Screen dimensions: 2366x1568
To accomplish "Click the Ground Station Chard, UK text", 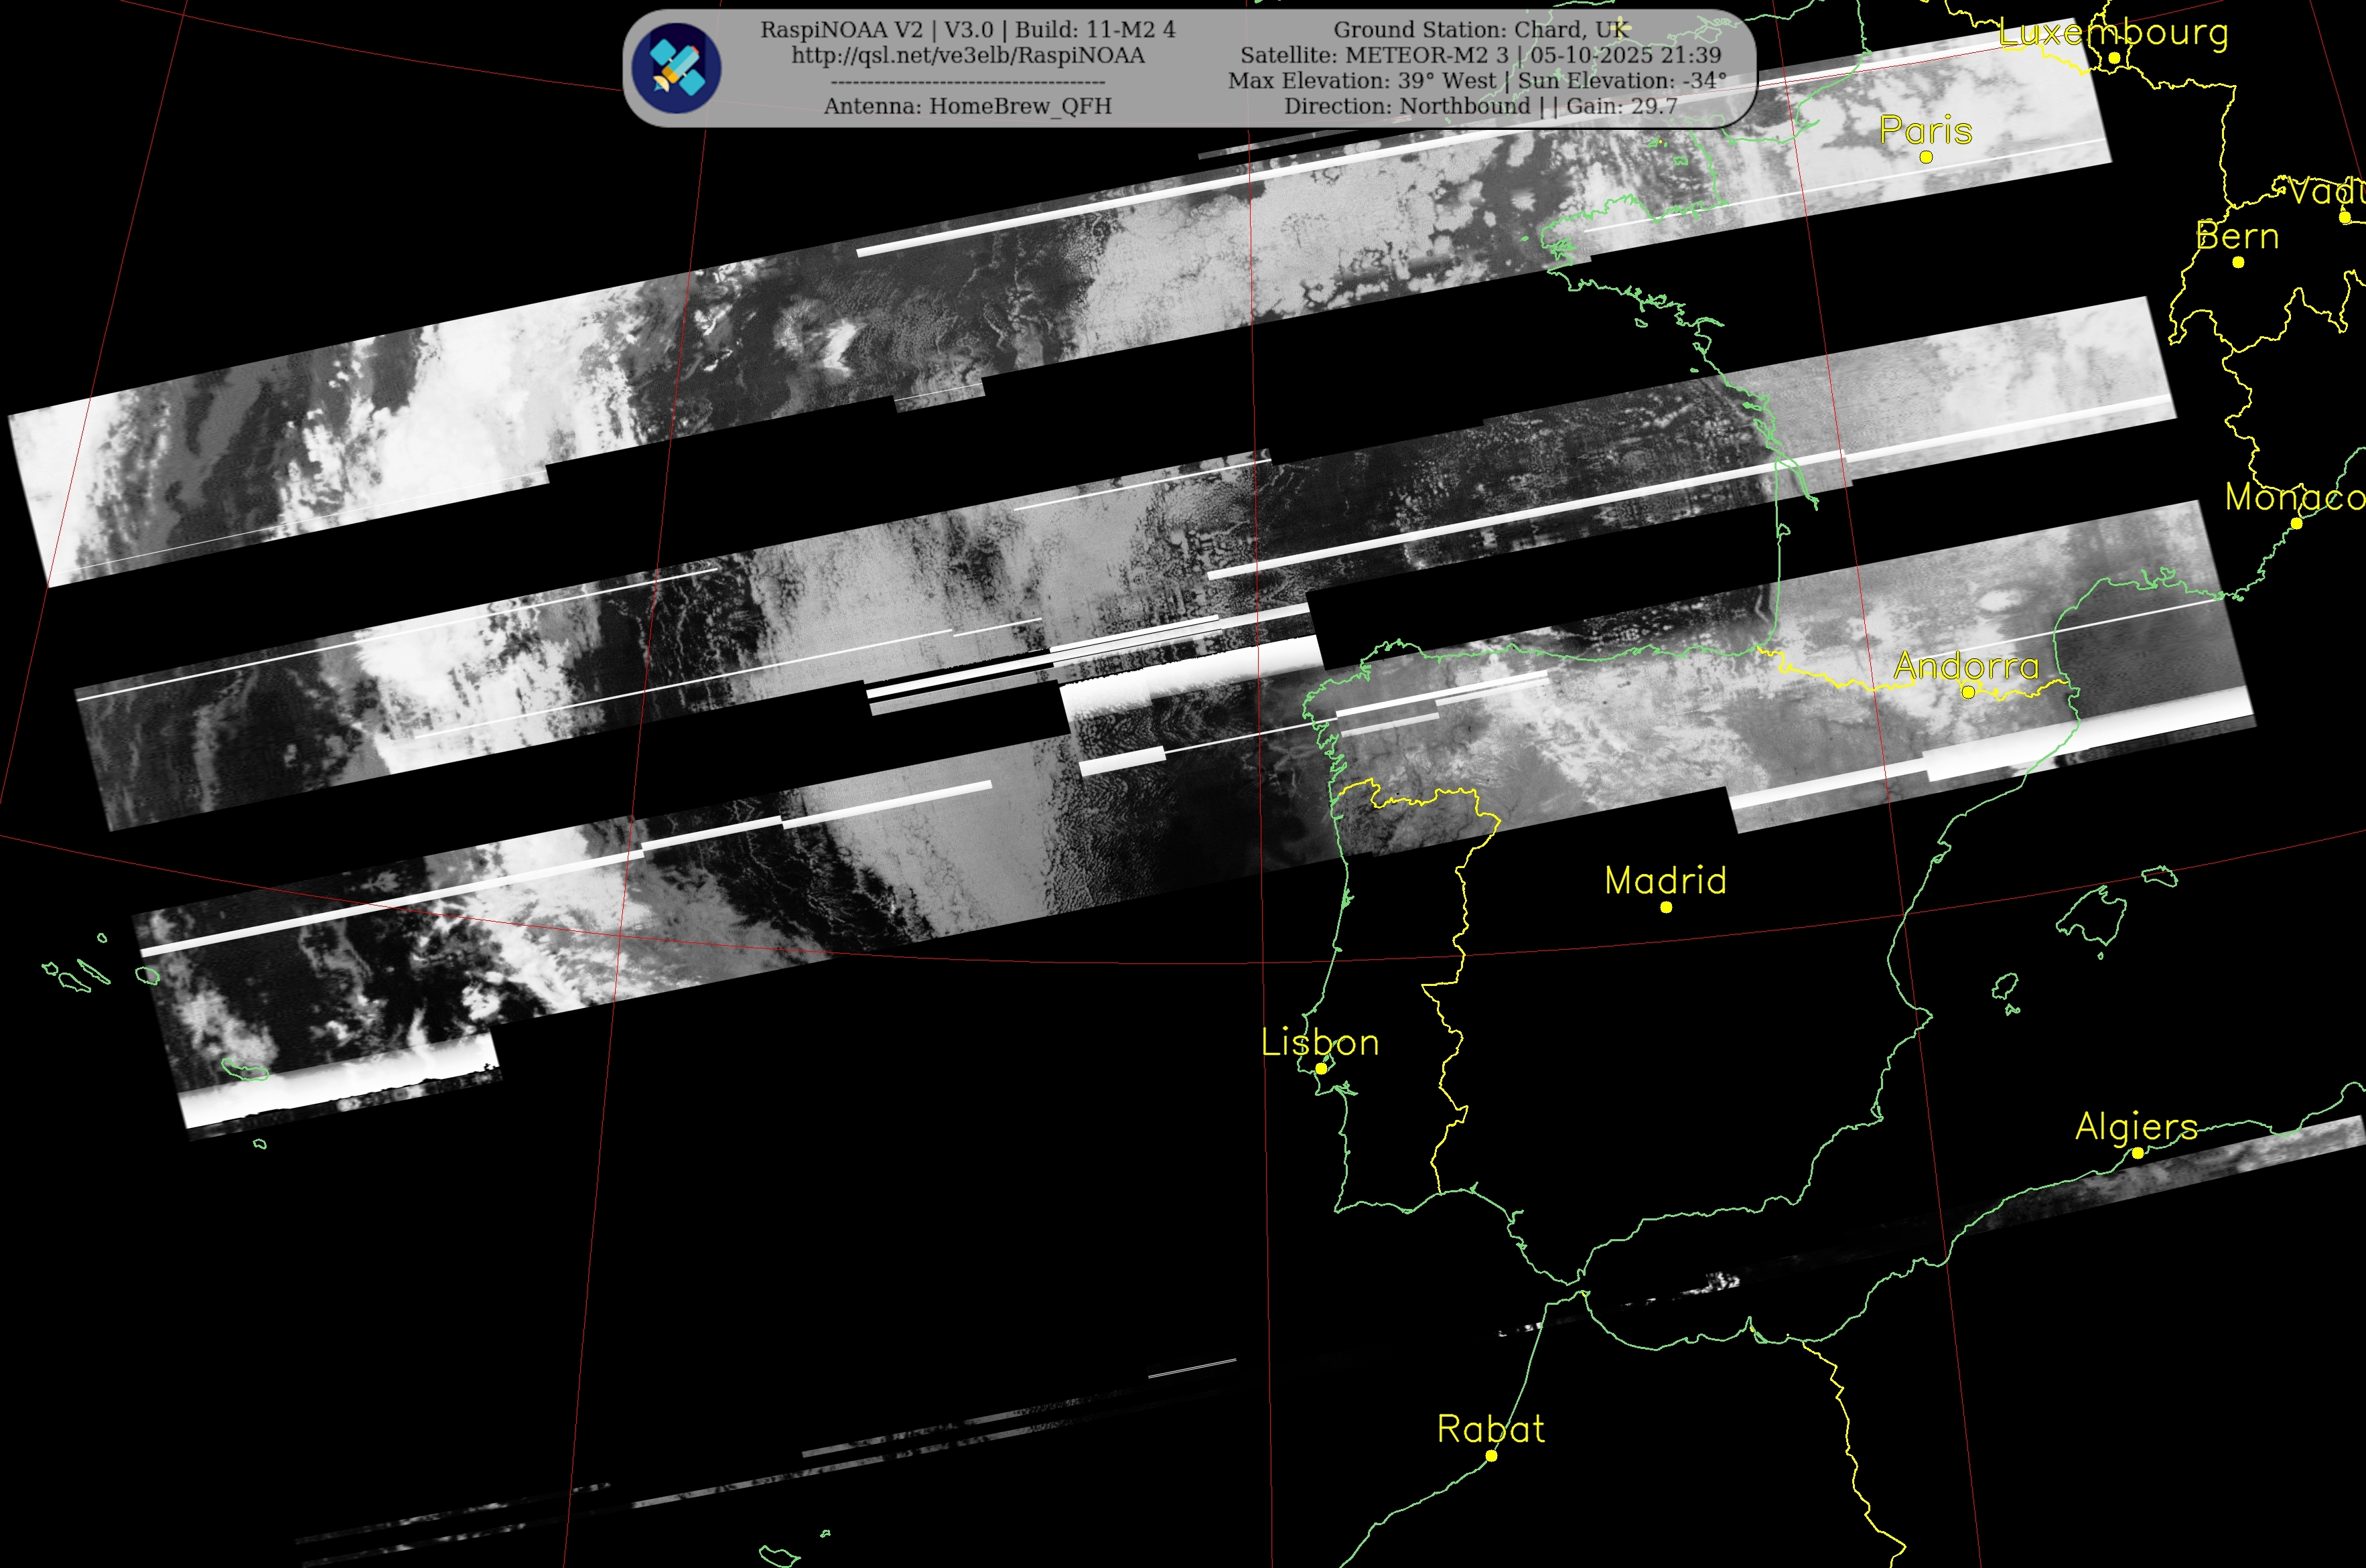I will tap(1481, 30).
